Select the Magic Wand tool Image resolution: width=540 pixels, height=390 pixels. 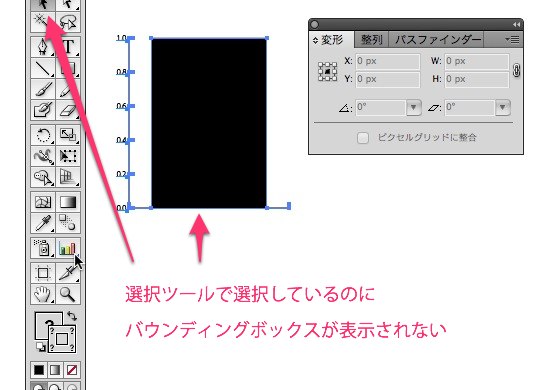(43, 22)
